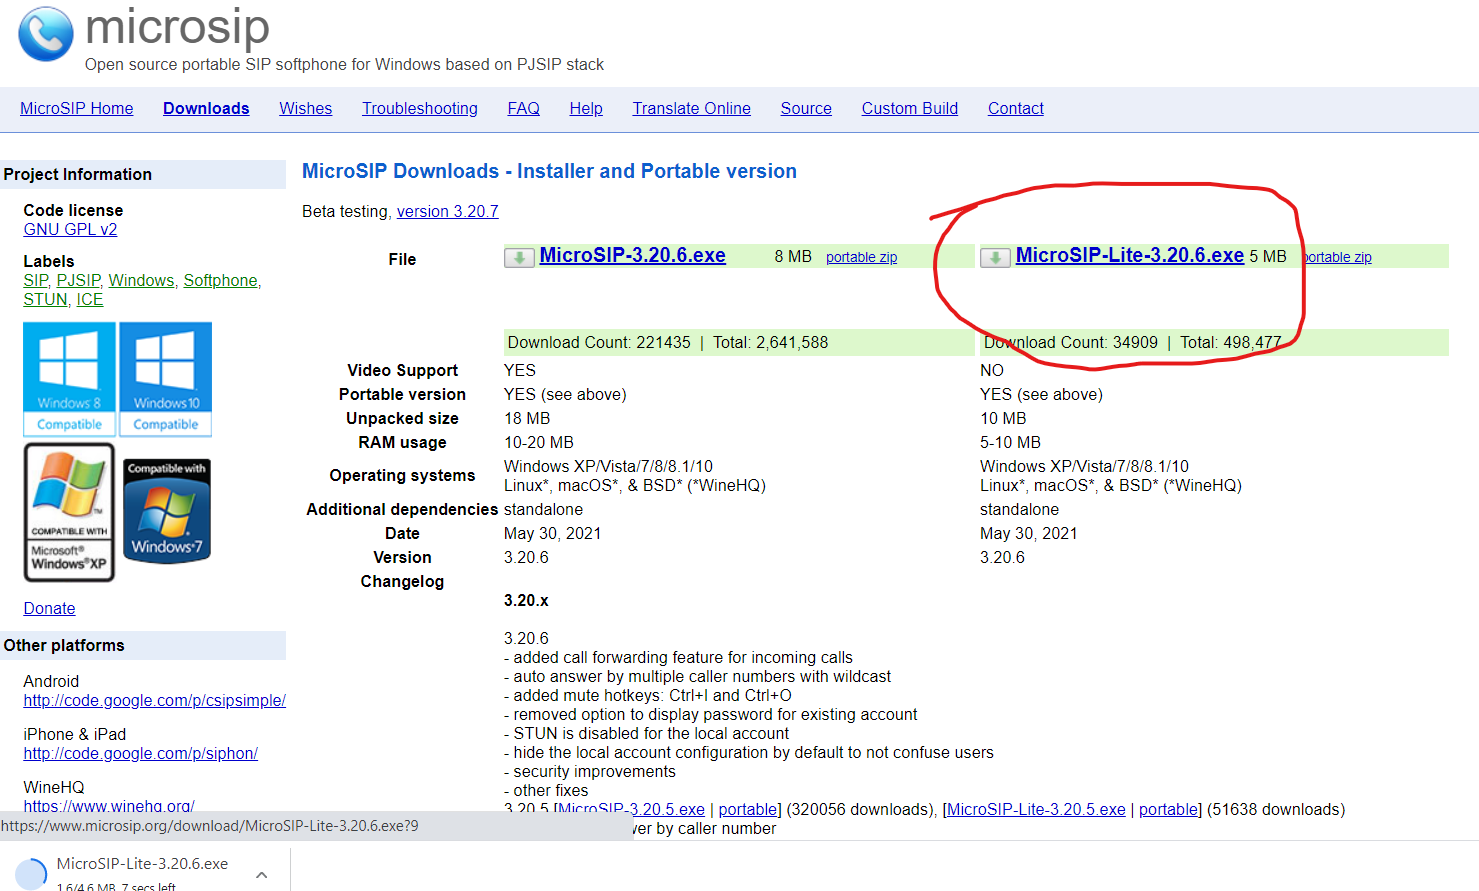Click the download progress spinner icon in the download bar
This screenshot has height=891, width=1479.
(x=30, y=874)
